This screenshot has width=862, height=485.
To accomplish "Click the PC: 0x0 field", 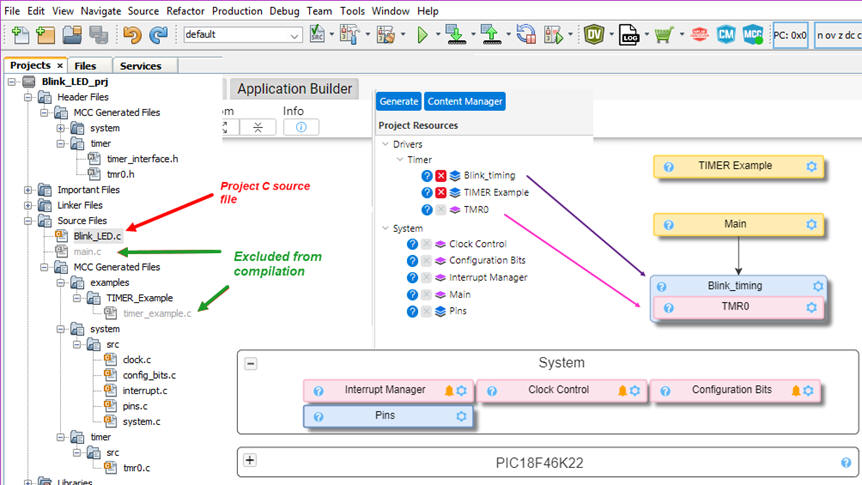I will (x=790, y=35).
